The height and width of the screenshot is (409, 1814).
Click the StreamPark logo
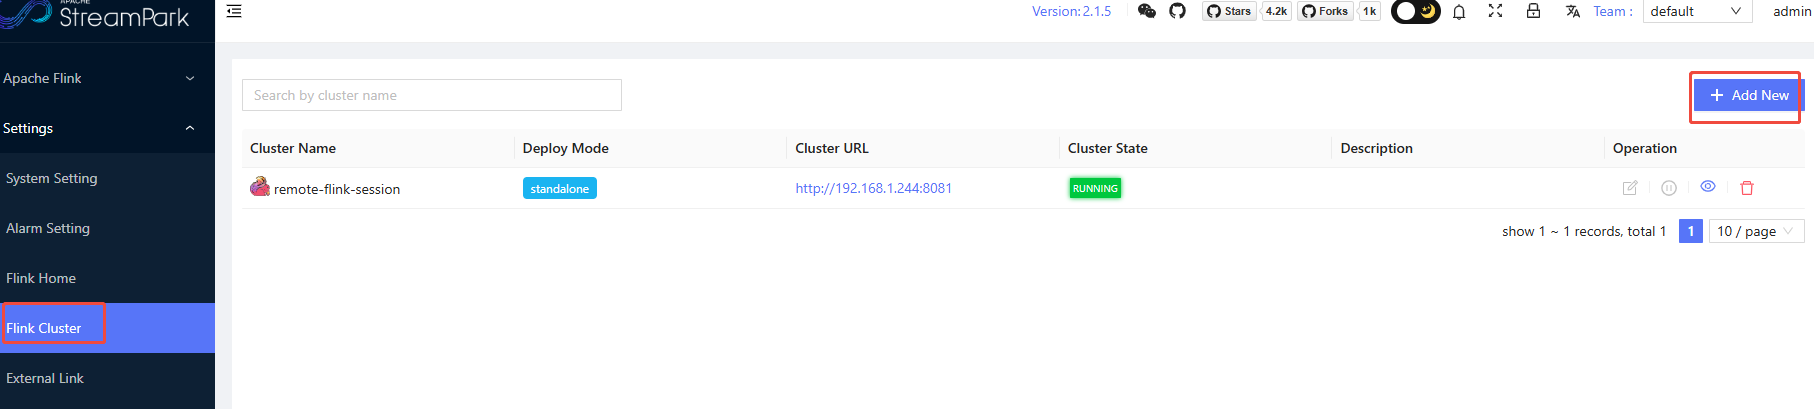tap(97, 15)
